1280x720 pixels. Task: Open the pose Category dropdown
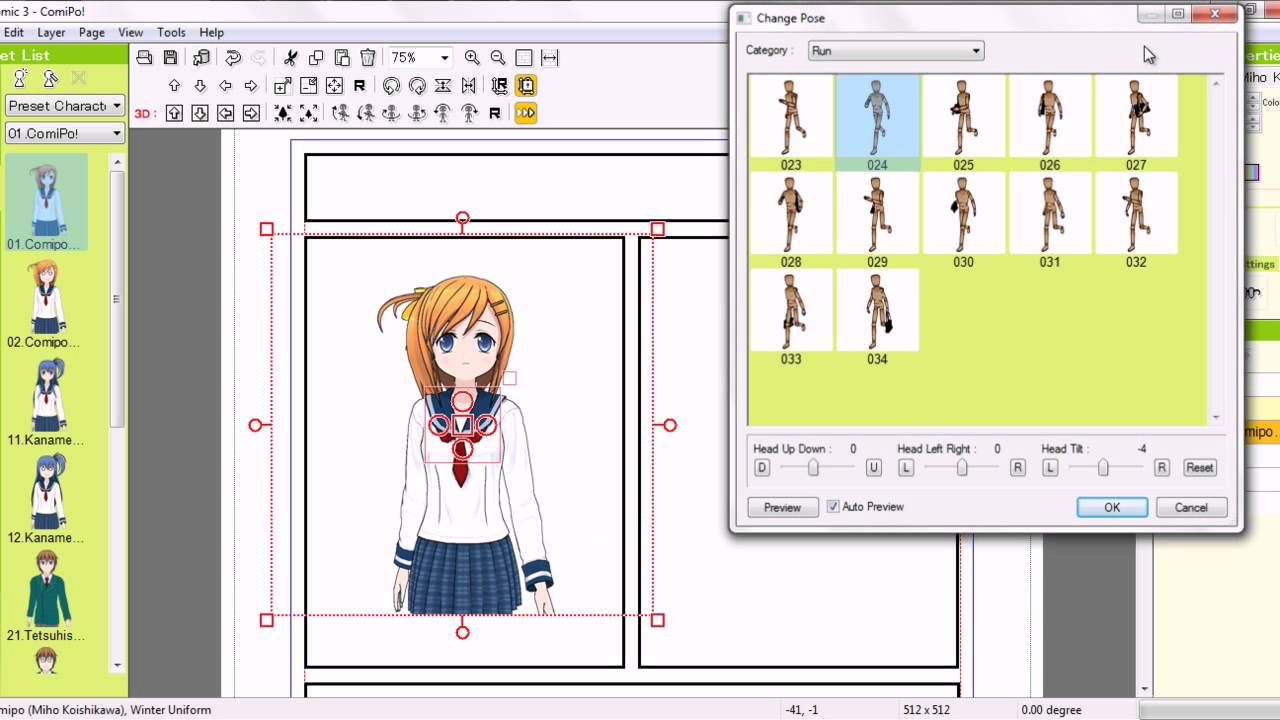pos(896,51)
